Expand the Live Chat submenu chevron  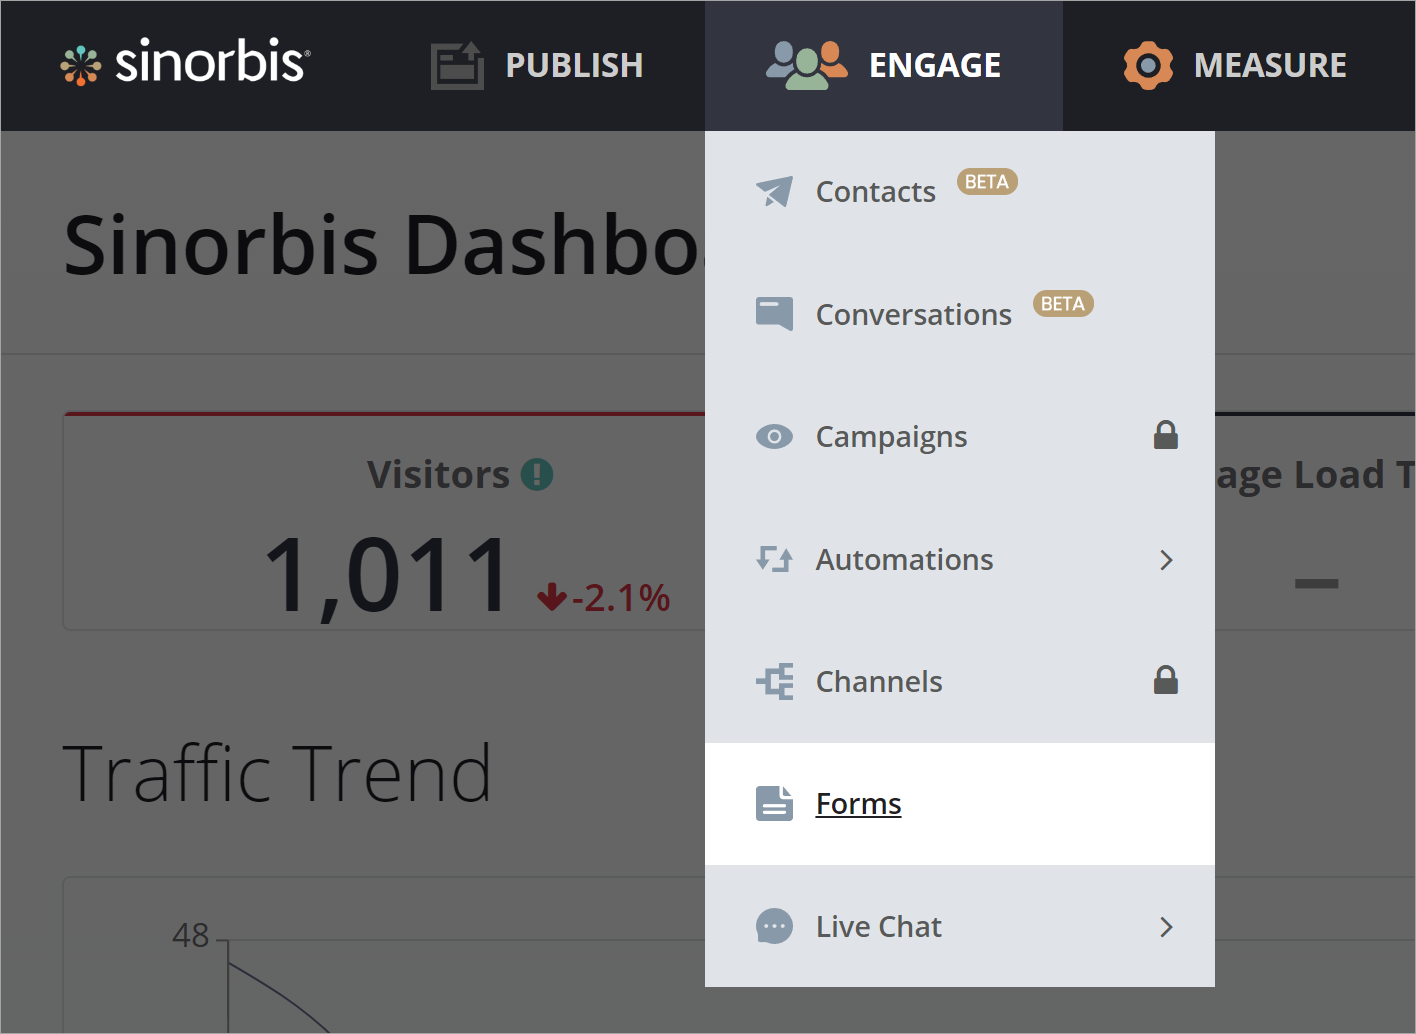tap(1166, 927)
